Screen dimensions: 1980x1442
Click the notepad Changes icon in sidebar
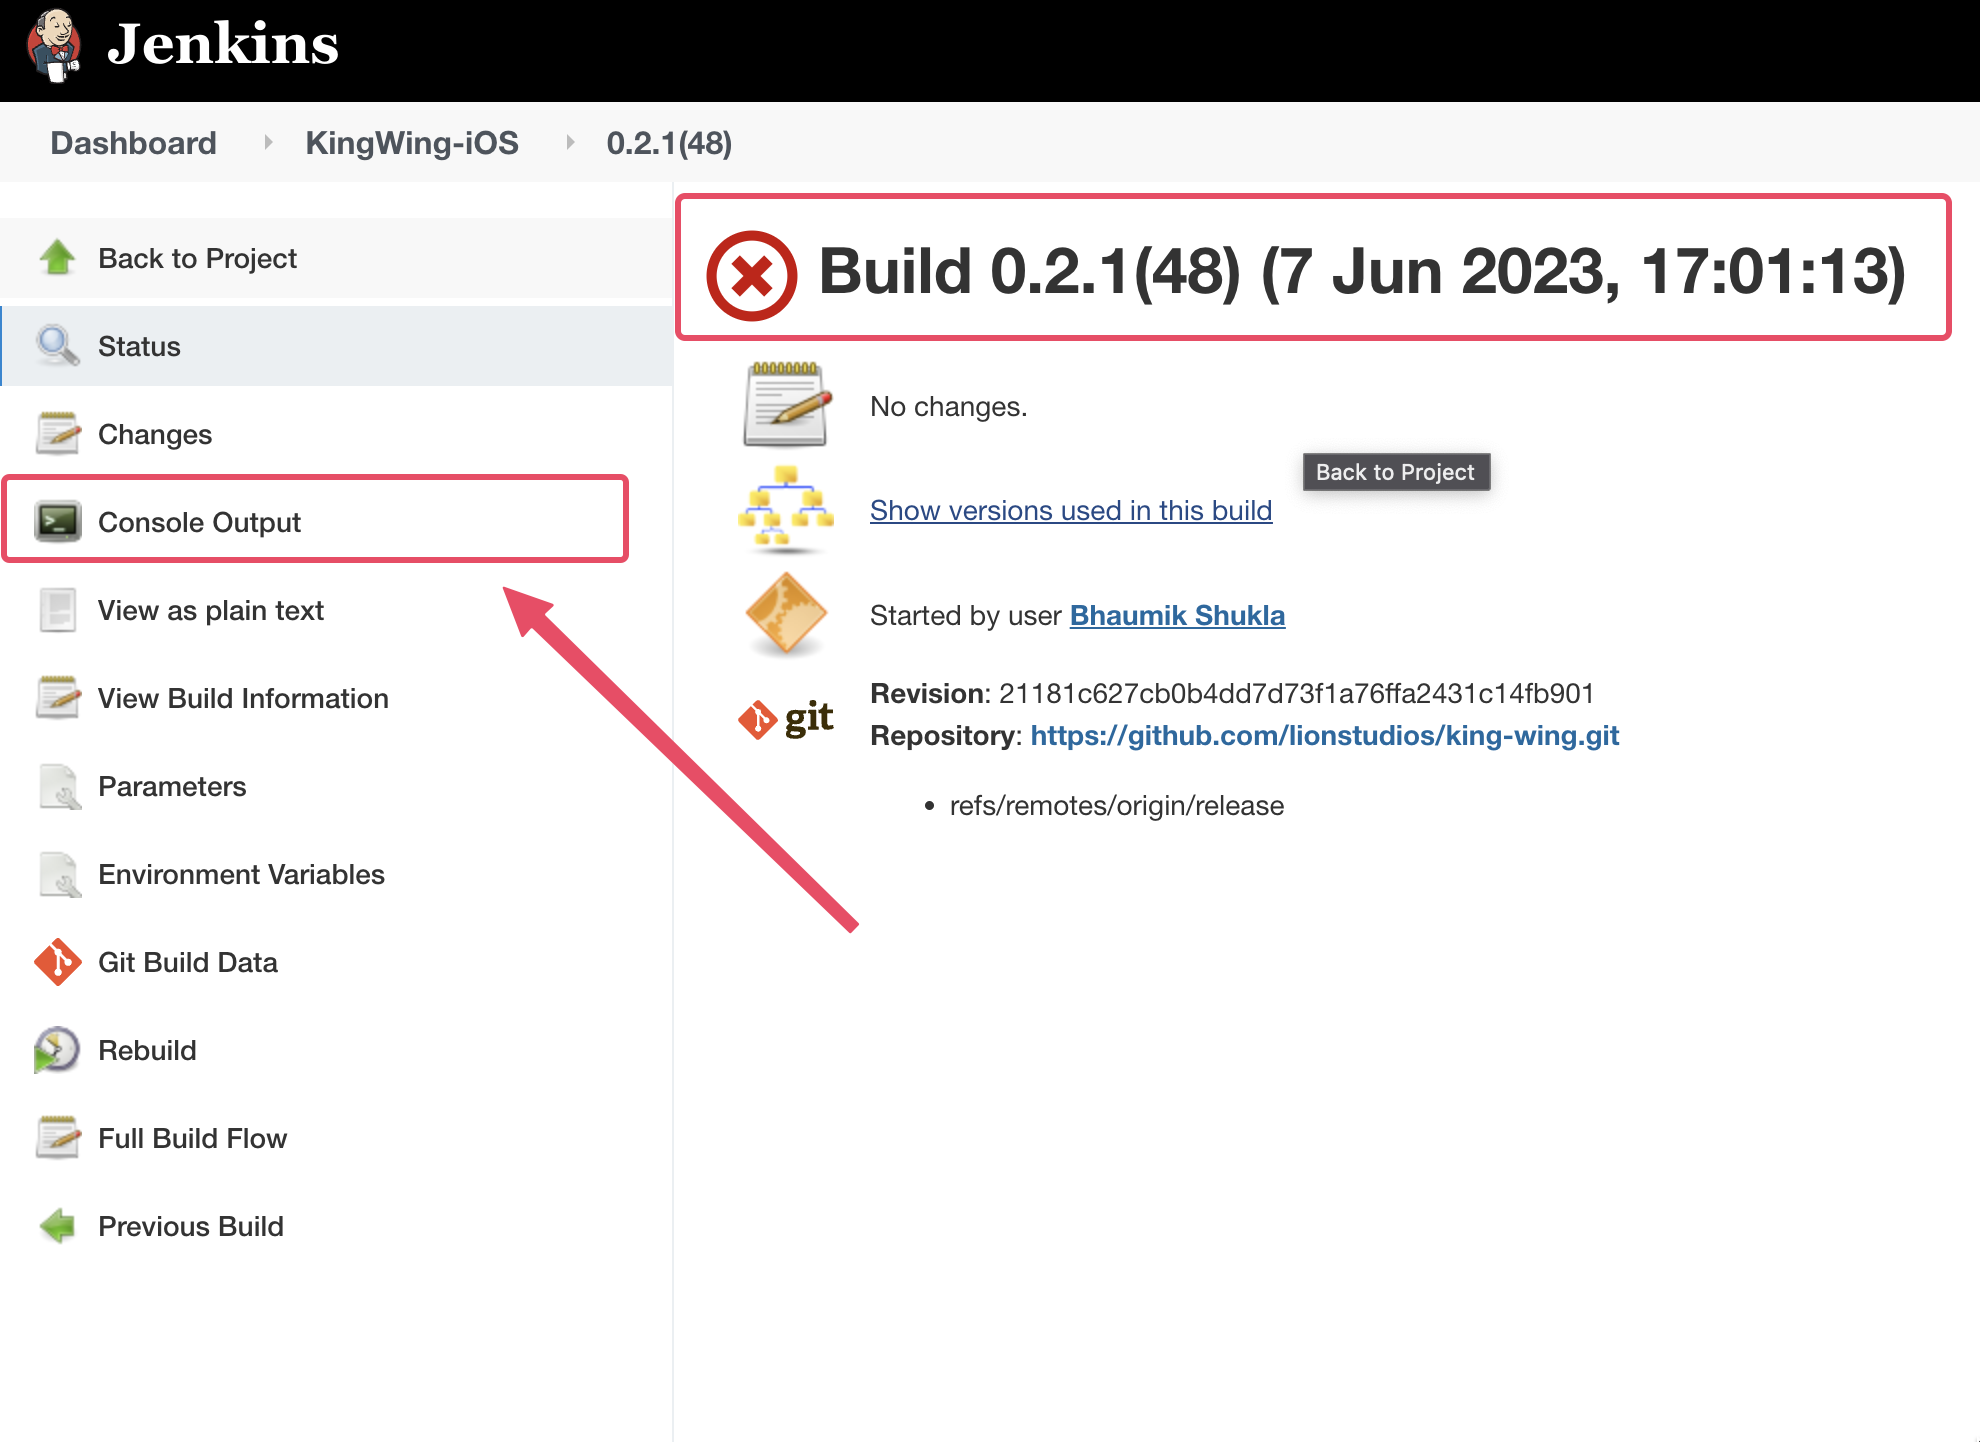point(57,434)
